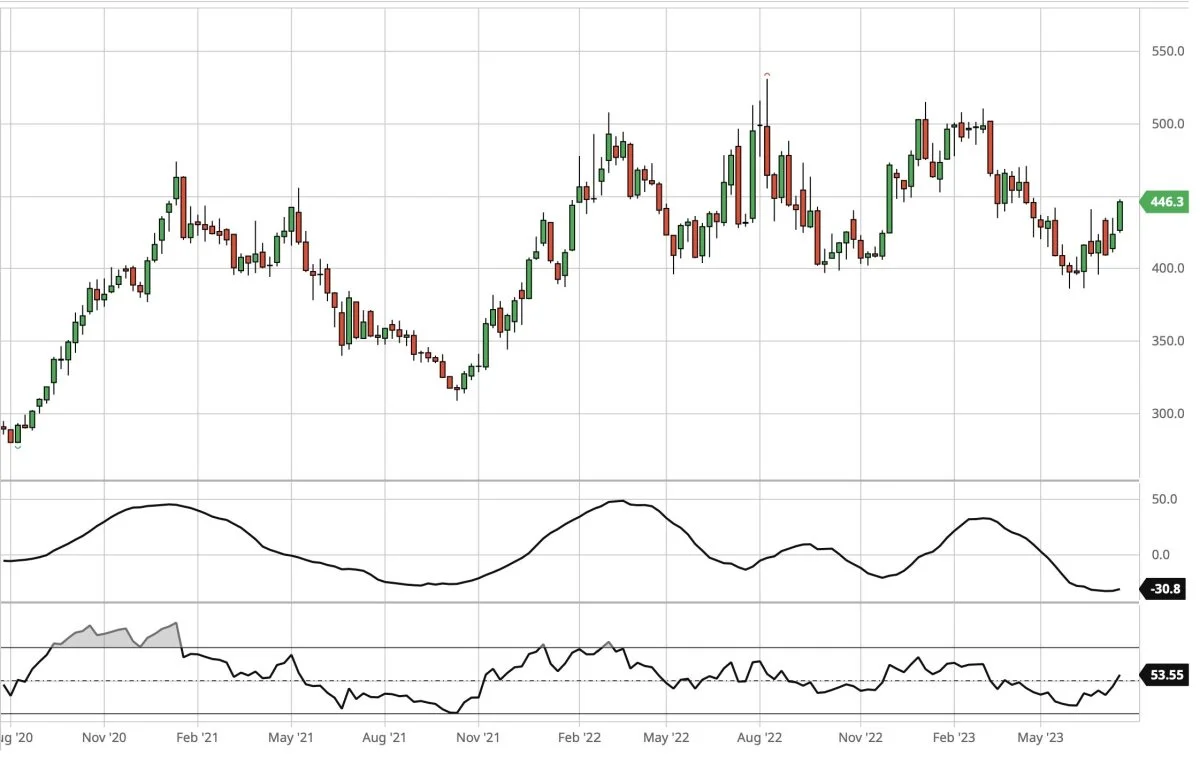Screen dimensions: 1200x757
Task: Select the May '23 date label
Action: click(x=1040, y=738)
